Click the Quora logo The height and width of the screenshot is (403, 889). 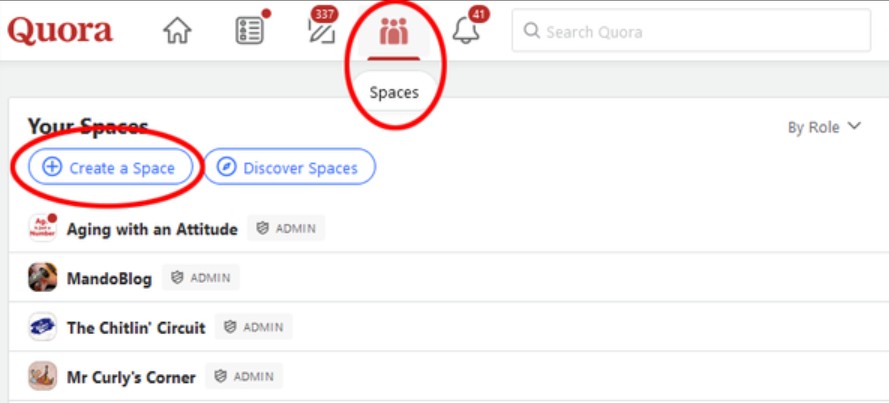[x=60, y=31]
